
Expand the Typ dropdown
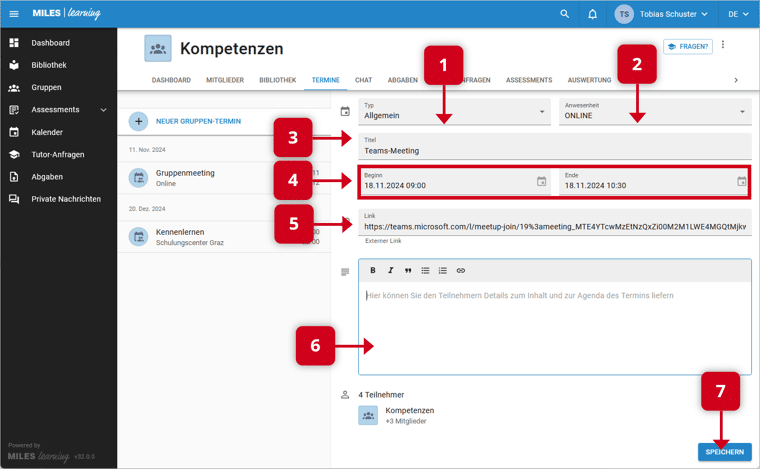[542, 111]
